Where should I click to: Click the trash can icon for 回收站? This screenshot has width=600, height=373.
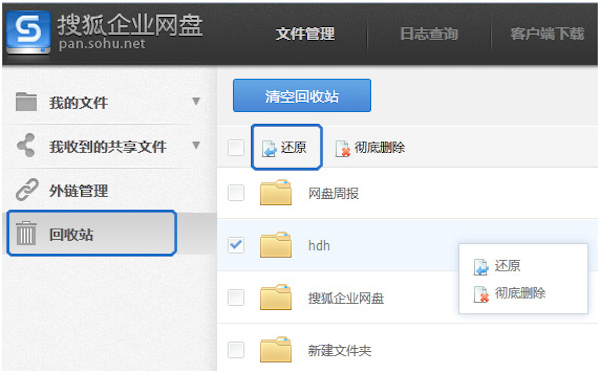pos(26,233)
